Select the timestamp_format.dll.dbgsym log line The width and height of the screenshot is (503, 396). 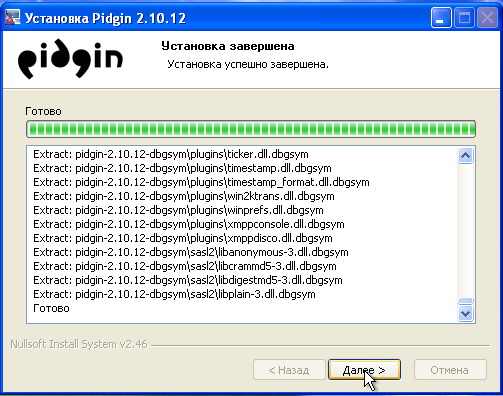(x=201, y=182)
